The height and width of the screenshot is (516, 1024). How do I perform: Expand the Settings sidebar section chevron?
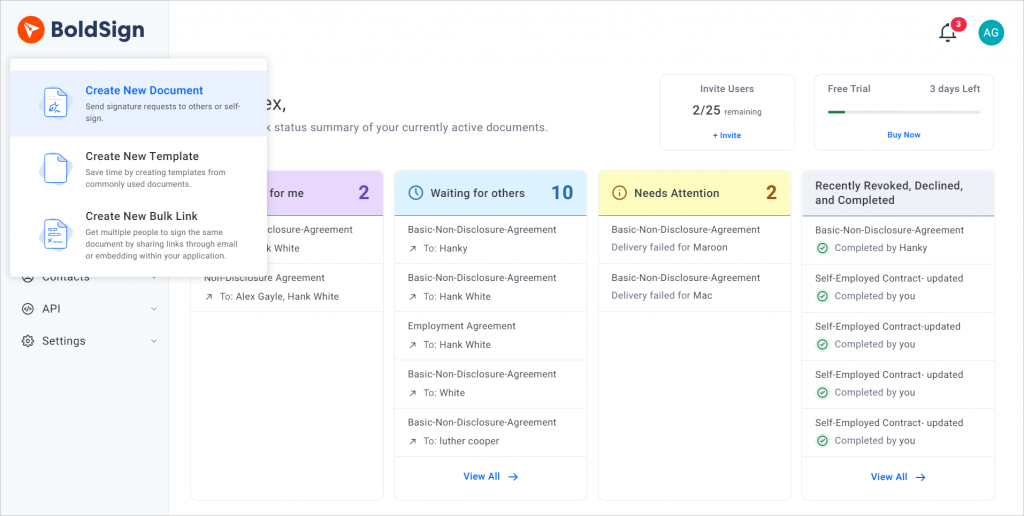click(154, 341)
